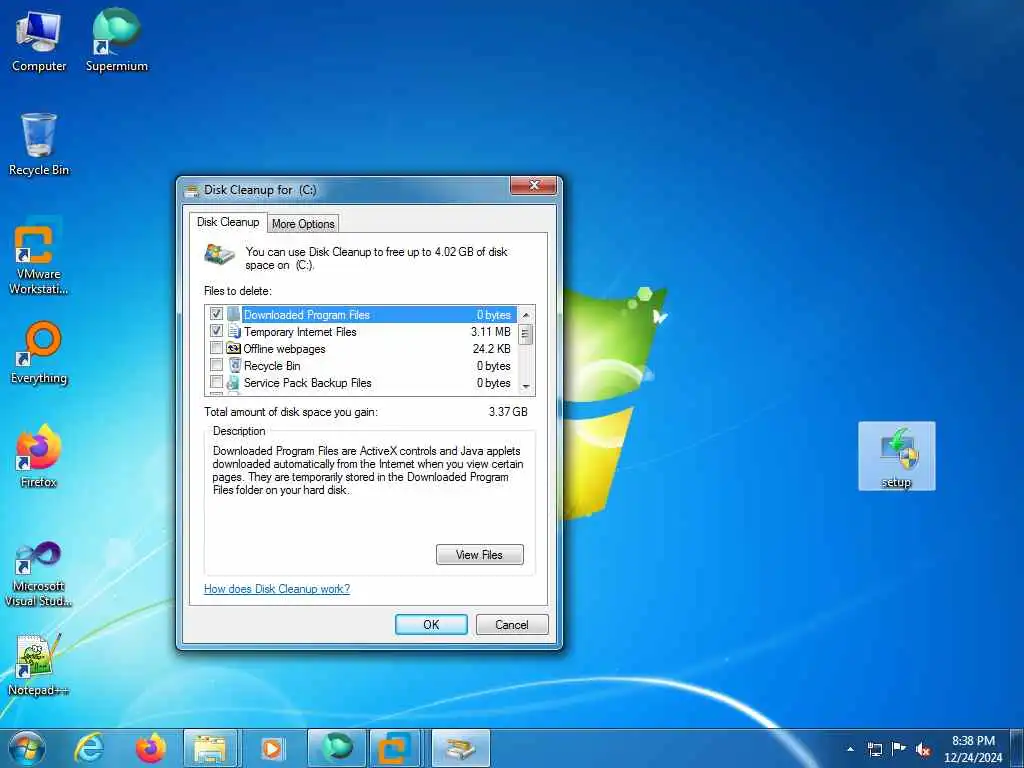
Task: Switch to VMware Workstation in the taskbar
Action: [395, 748]
